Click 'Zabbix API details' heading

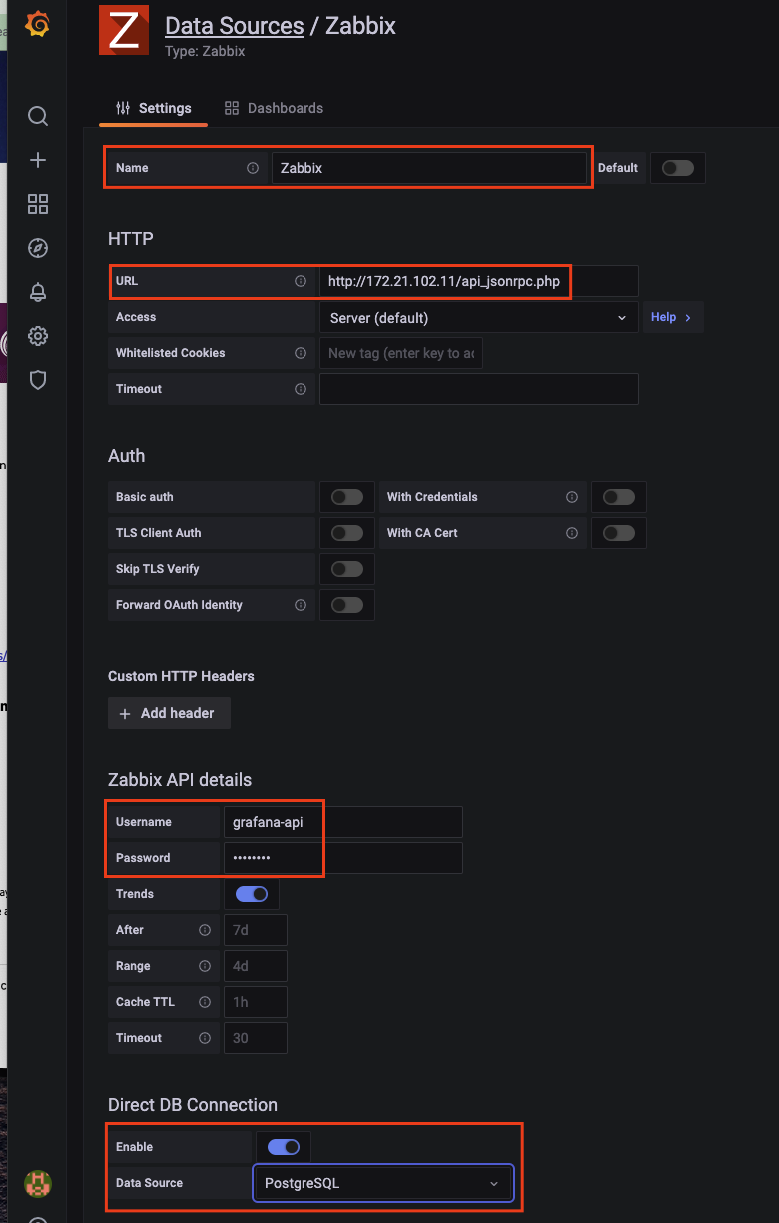point(180,780)
